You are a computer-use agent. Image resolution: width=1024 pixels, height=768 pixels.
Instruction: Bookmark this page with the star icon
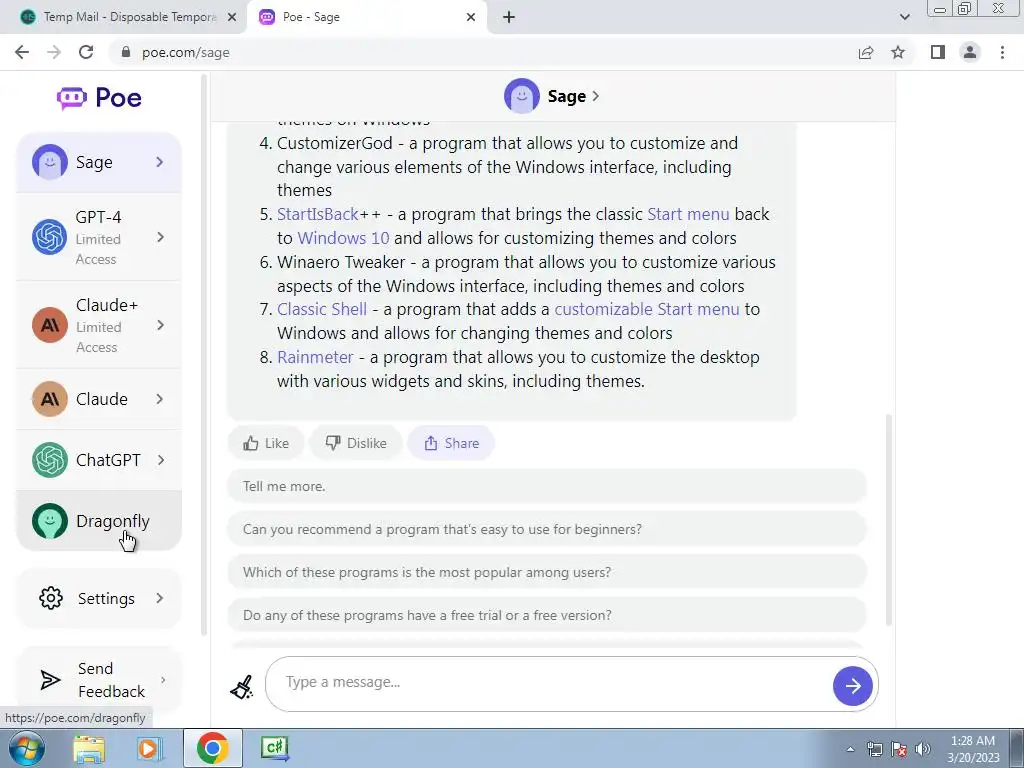pos(898,52)
